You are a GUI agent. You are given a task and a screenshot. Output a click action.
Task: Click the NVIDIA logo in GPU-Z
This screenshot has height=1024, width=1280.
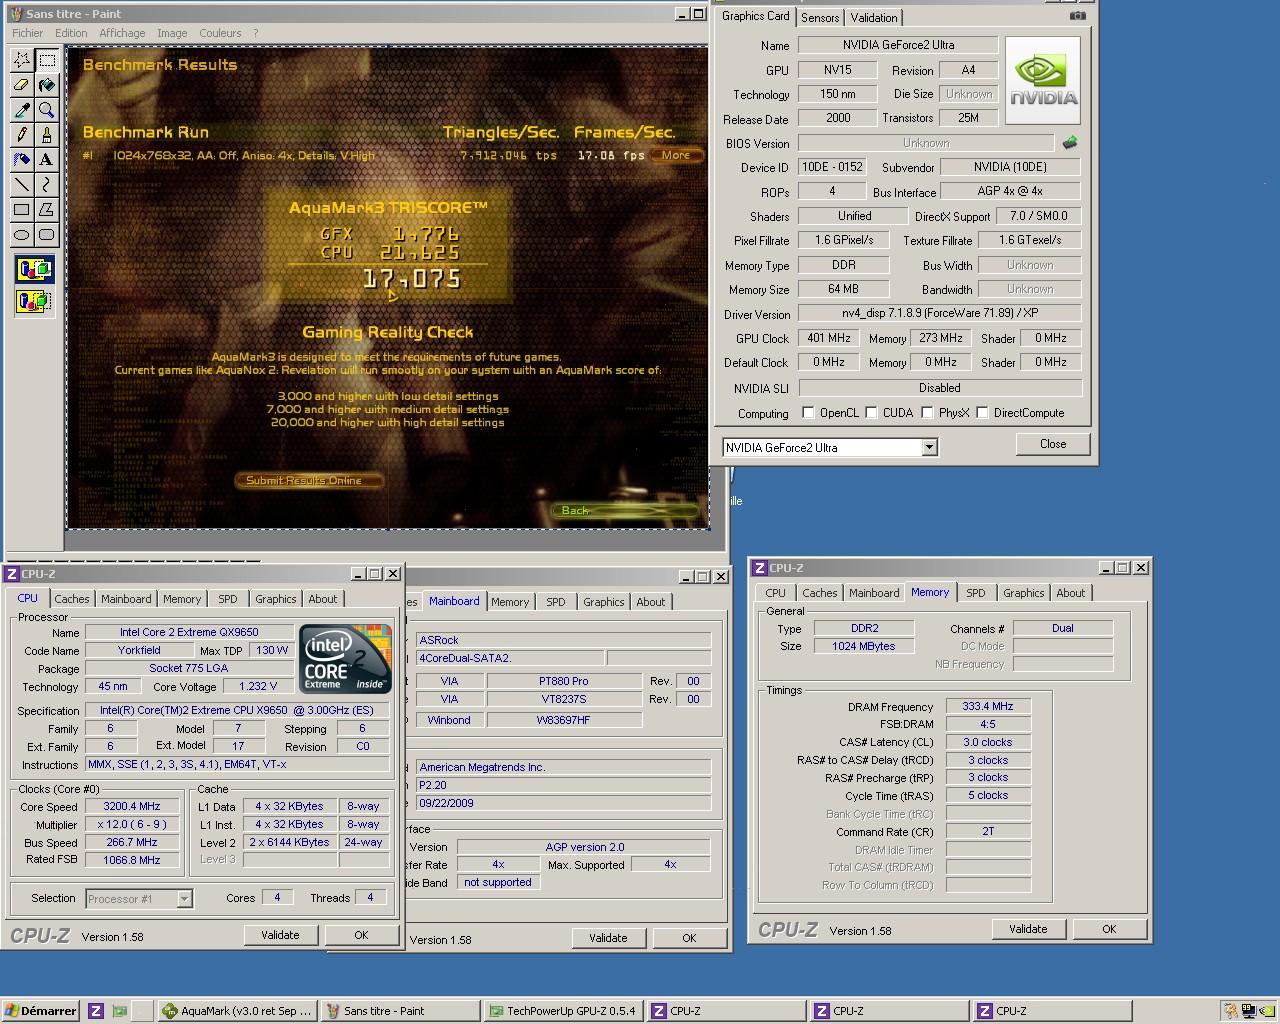click(x=1043, y=80)
